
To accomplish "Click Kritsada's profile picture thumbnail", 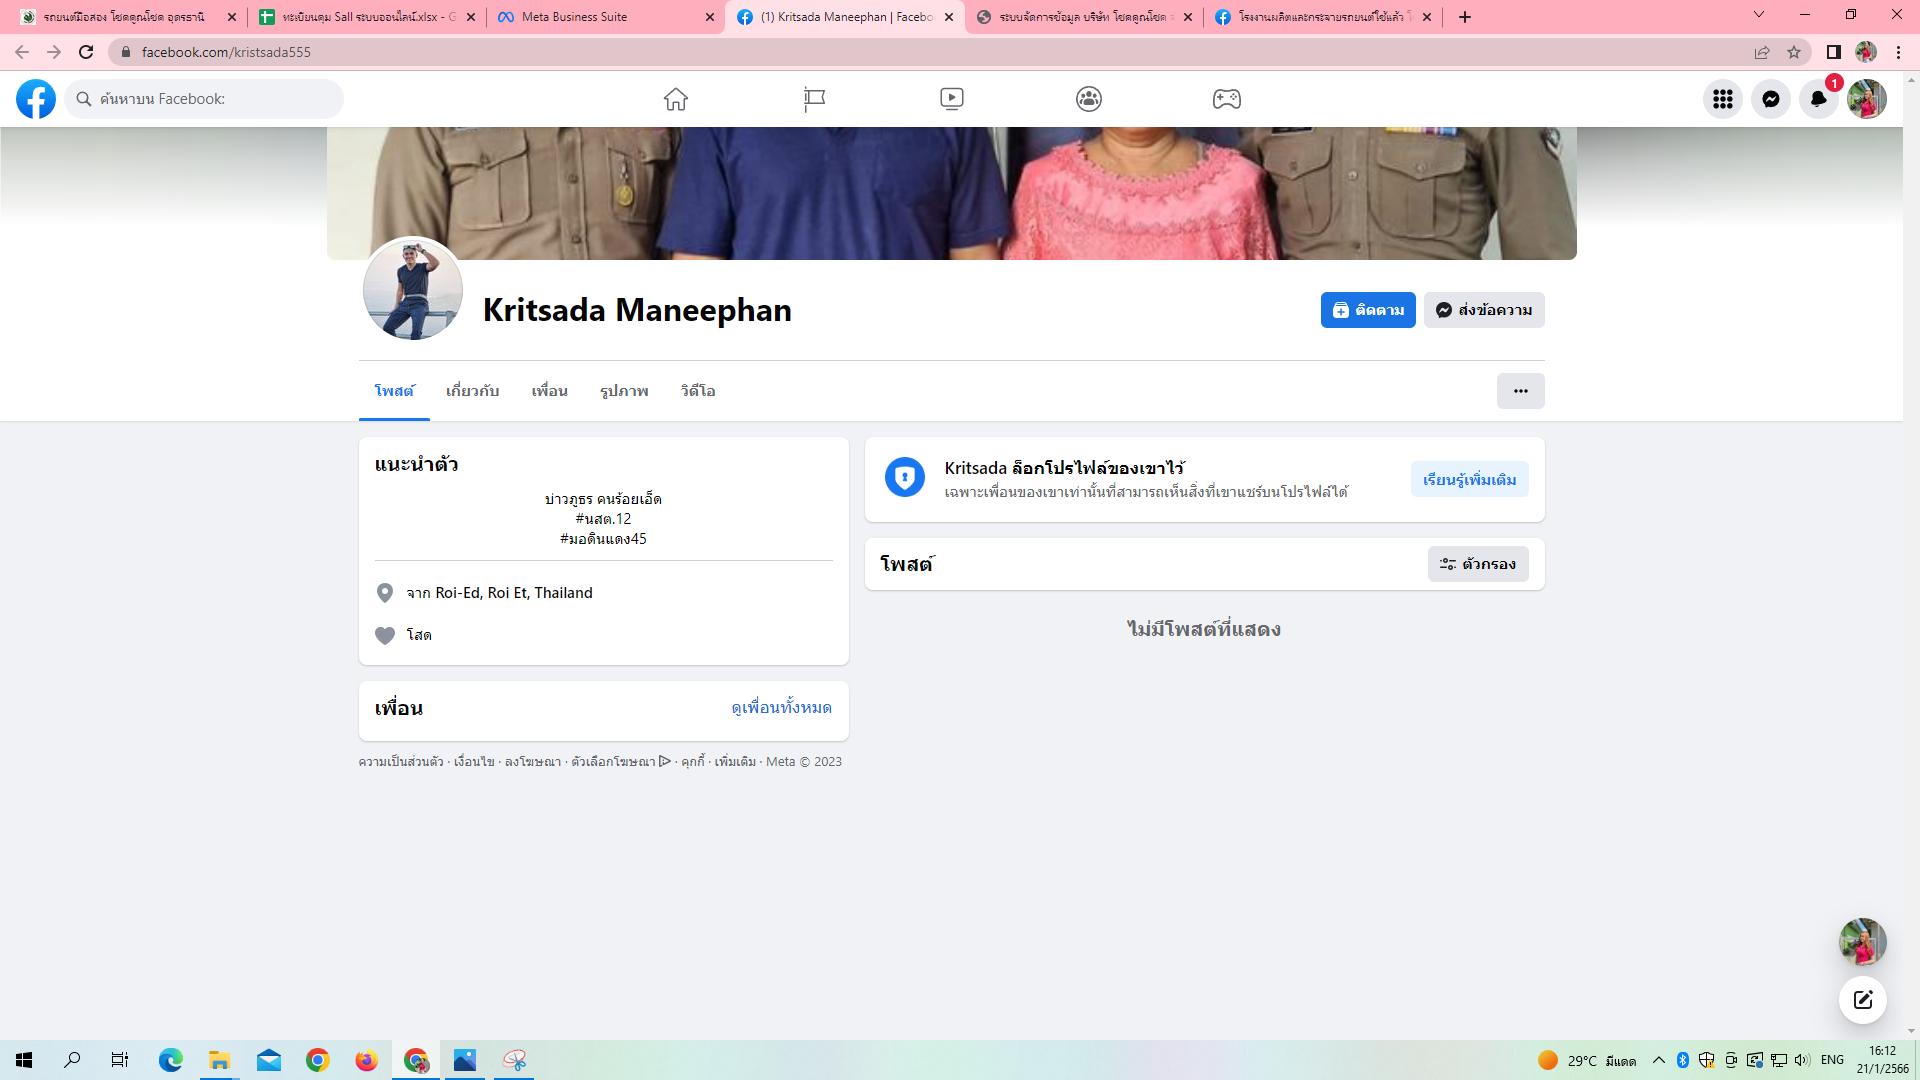I will [412, 290].
